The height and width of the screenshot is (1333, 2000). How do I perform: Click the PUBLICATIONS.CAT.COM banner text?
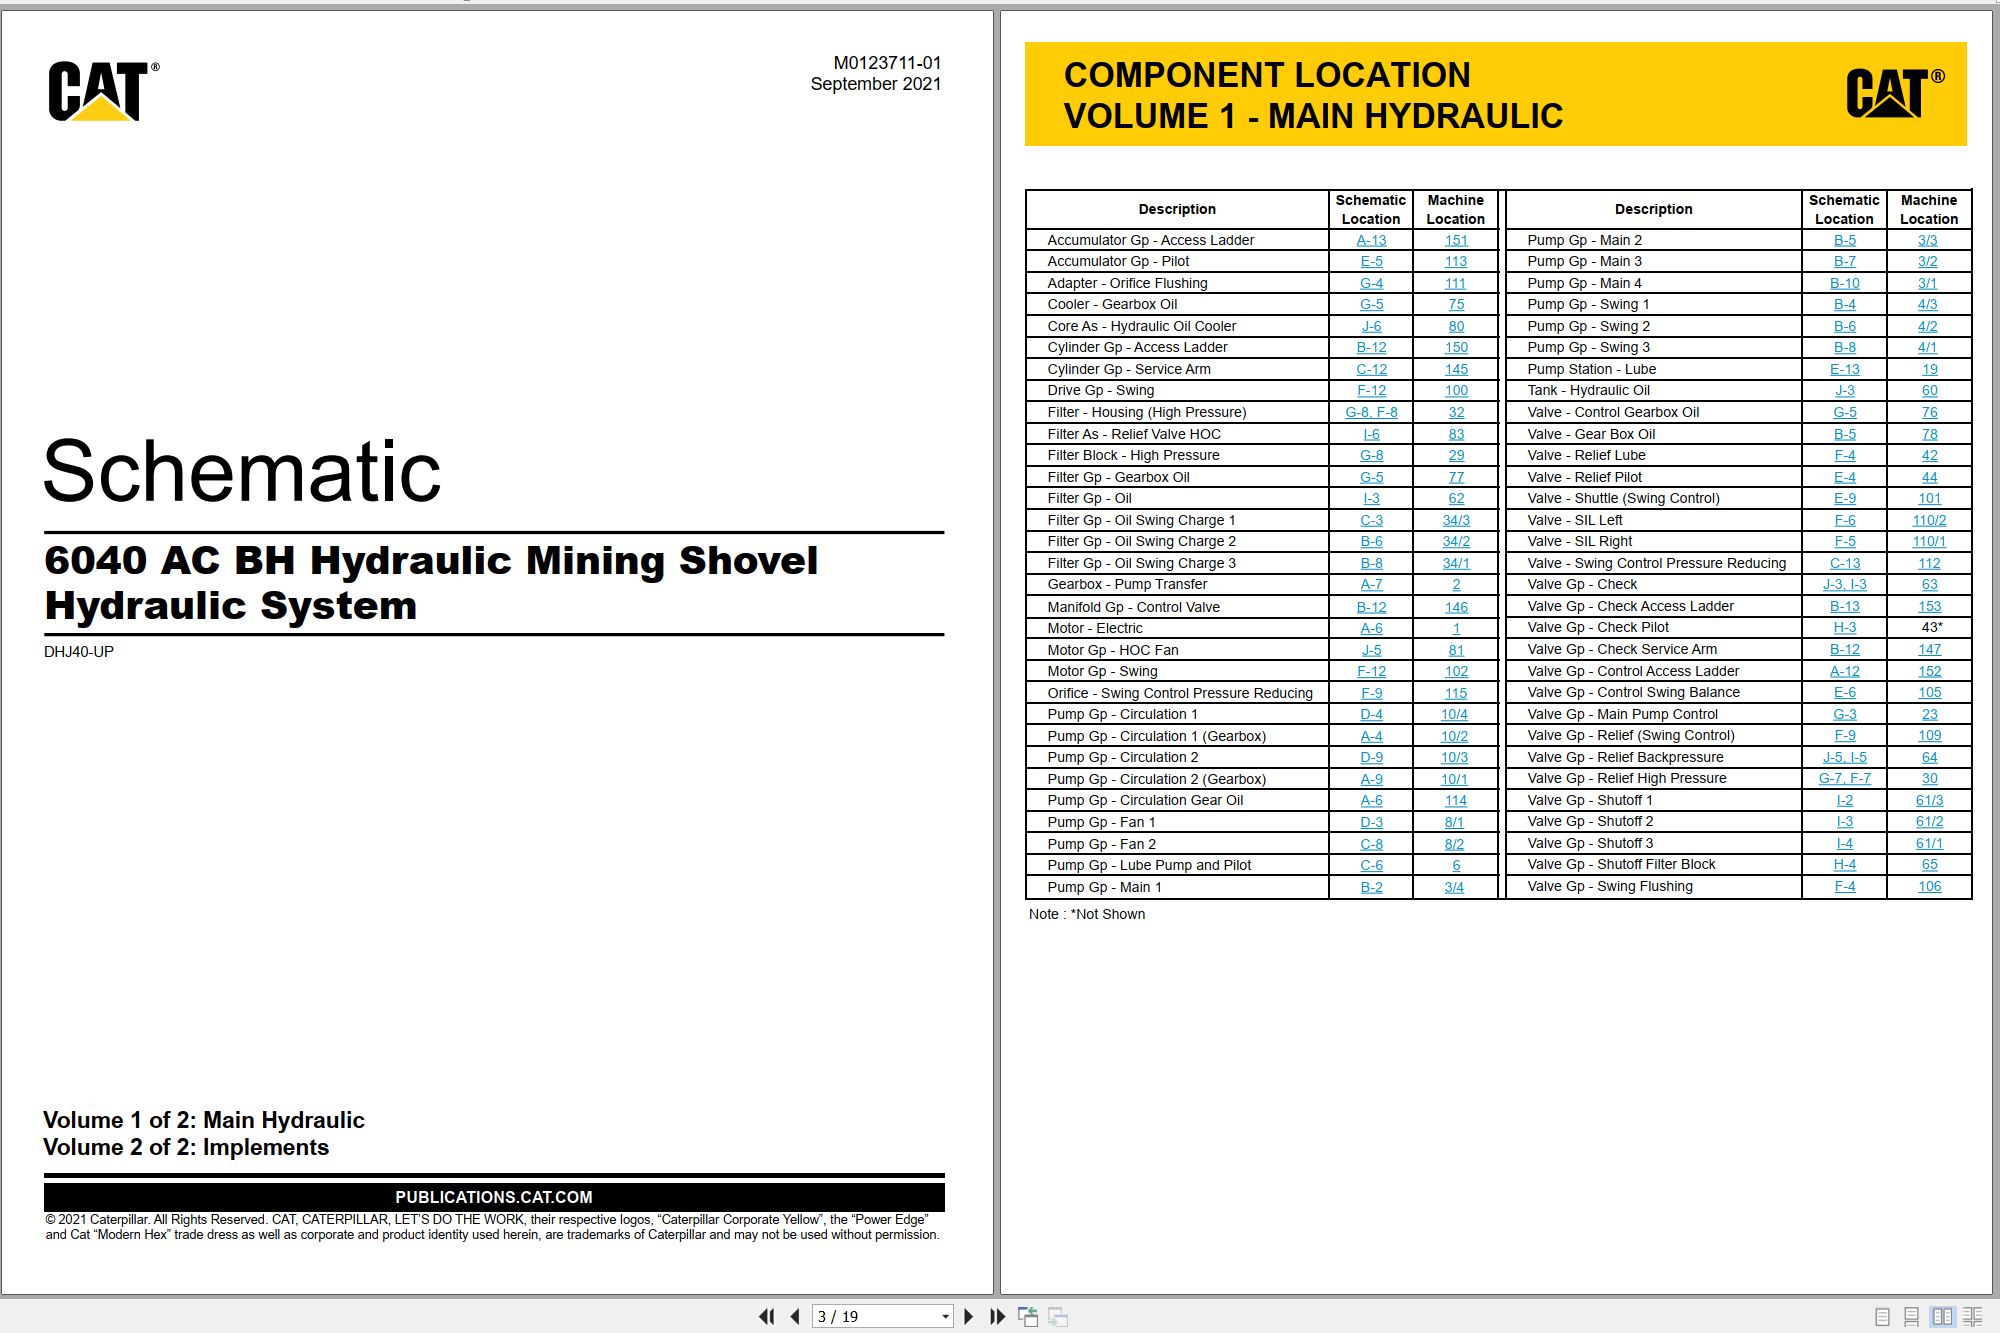pyautogui.click(x=494, y=1197)
